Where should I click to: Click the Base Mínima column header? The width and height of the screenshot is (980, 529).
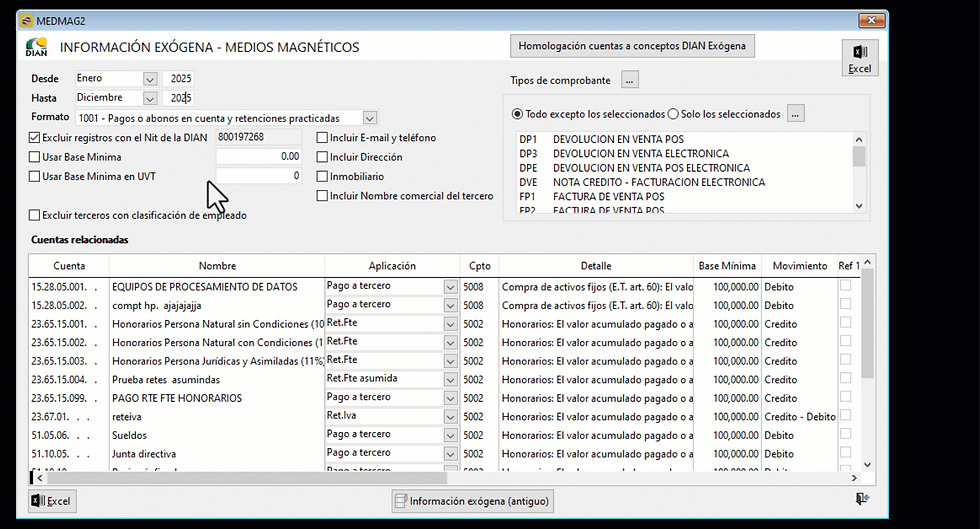click(727, 266)
